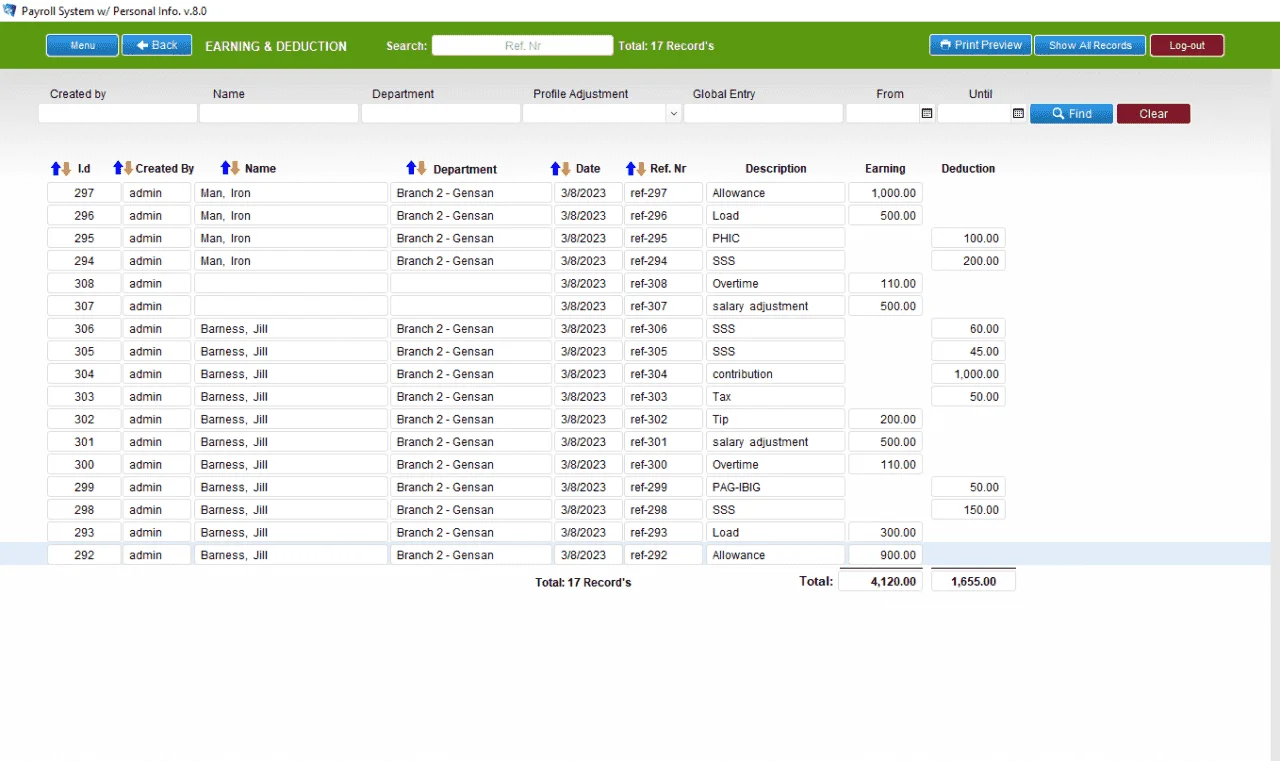
Task: Click ref-304 reference cell
Action: [663, 374]
